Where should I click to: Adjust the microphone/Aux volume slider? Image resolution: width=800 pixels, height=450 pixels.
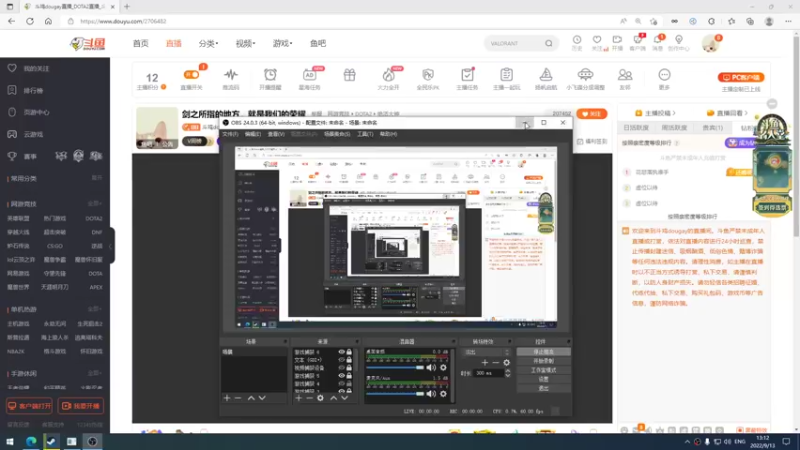[x=395, y=394]
